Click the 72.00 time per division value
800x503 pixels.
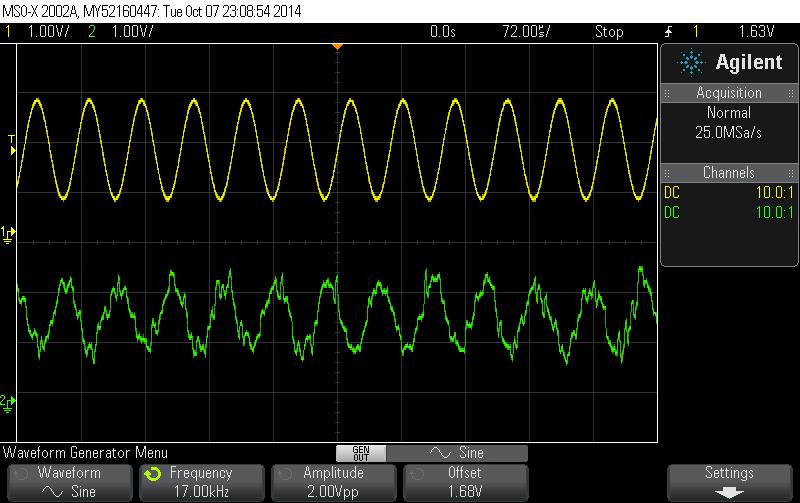click(x=526, y=32)
